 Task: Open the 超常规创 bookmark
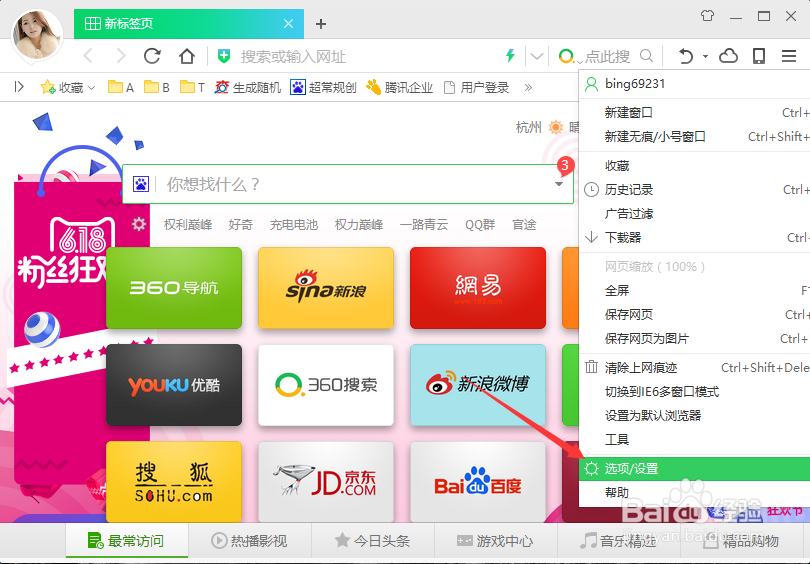tap(323, 87)
